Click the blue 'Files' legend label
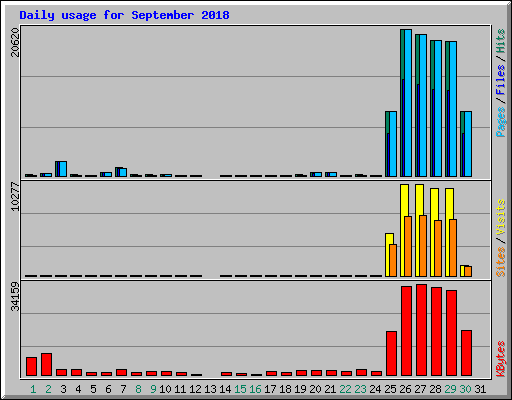 coord(500,79)
